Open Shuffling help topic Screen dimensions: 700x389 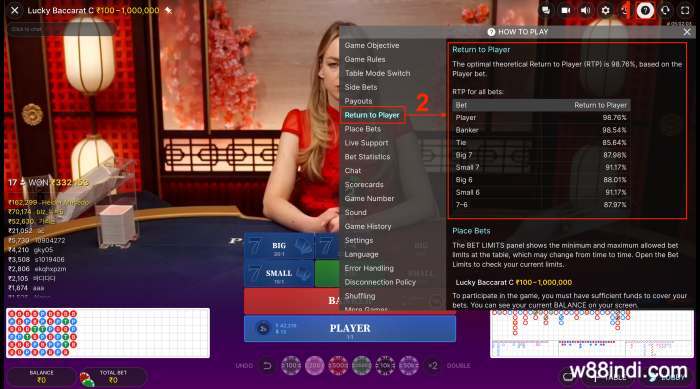pos(360,296)
